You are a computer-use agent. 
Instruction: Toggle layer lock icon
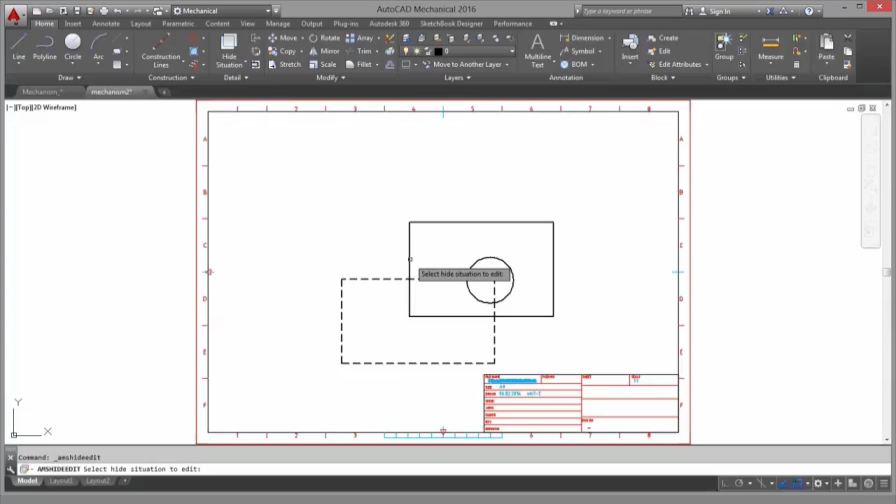[427, 51]
